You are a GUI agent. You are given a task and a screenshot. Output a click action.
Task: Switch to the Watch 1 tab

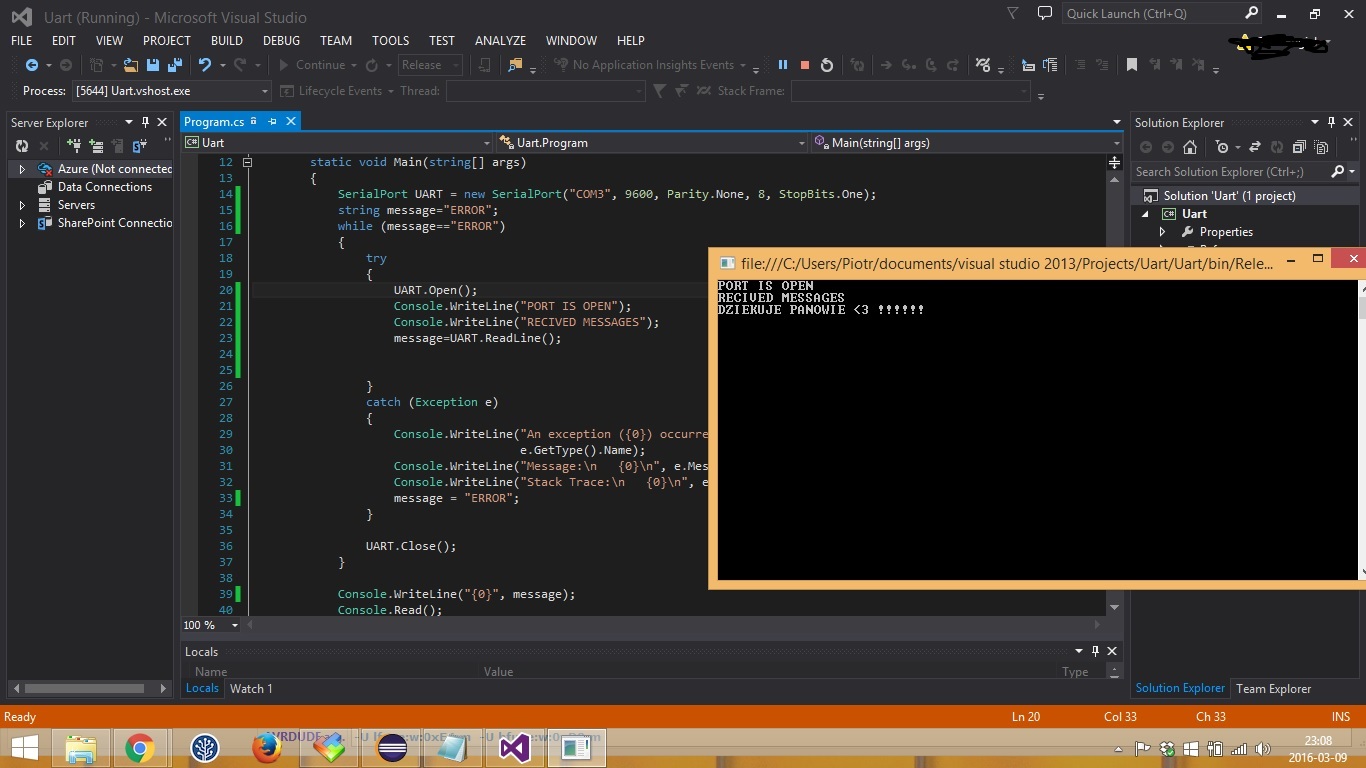click(251, 688)
